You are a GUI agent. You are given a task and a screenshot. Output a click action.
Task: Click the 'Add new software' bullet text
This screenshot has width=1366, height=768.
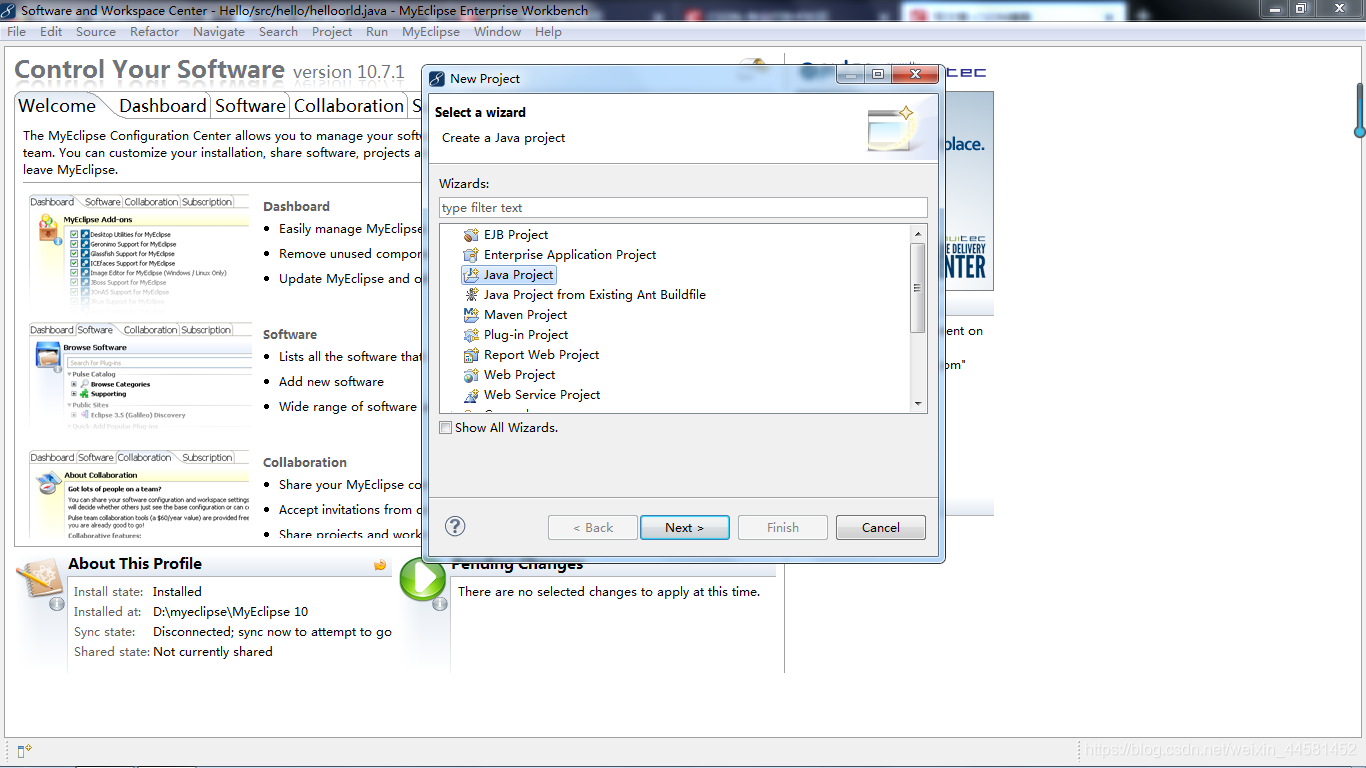tap(331, 382)
